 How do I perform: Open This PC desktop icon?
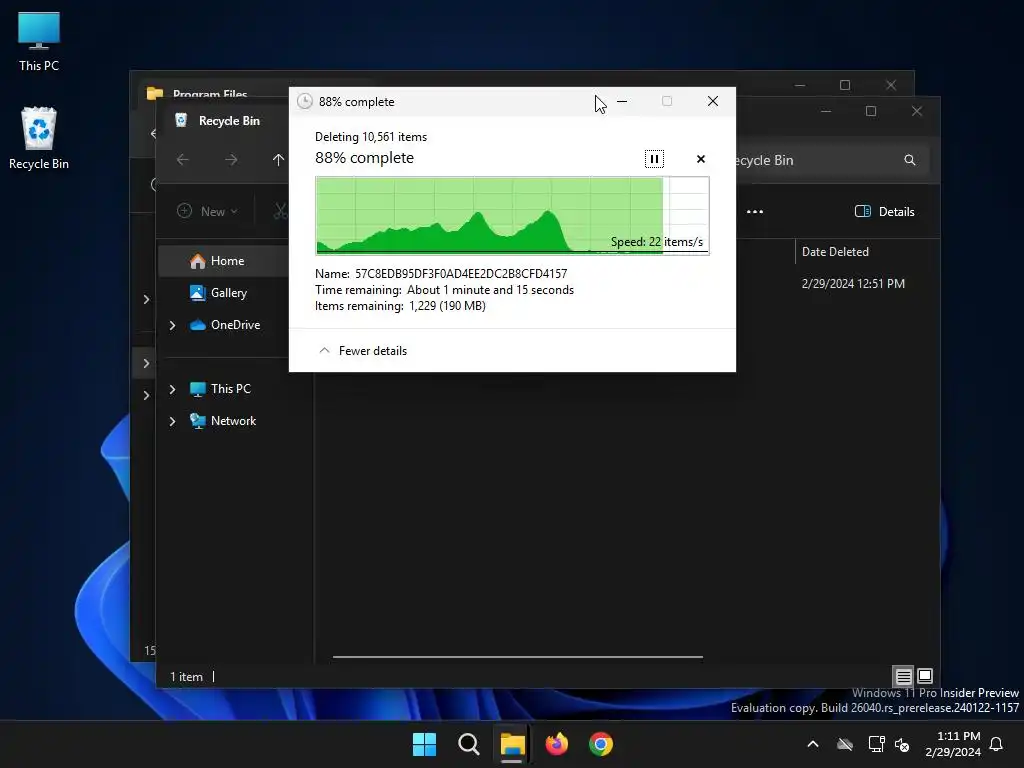pos(39,42)
